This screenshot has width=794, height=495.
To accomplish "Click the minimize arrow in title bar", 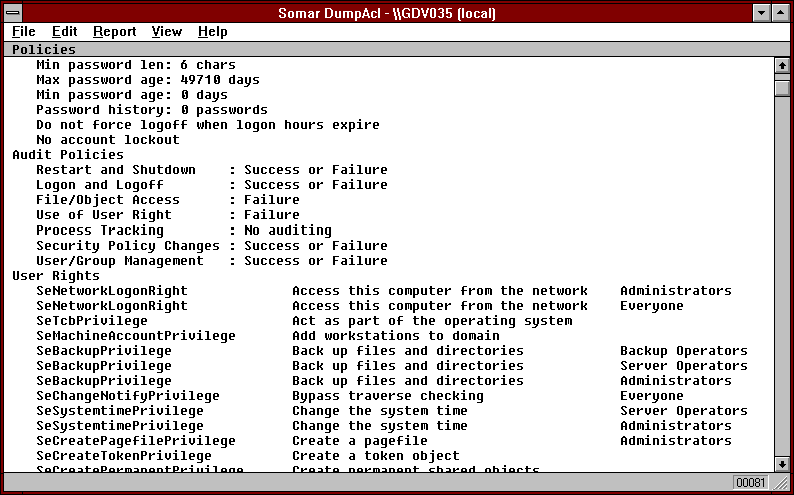I will coord(761,13).
